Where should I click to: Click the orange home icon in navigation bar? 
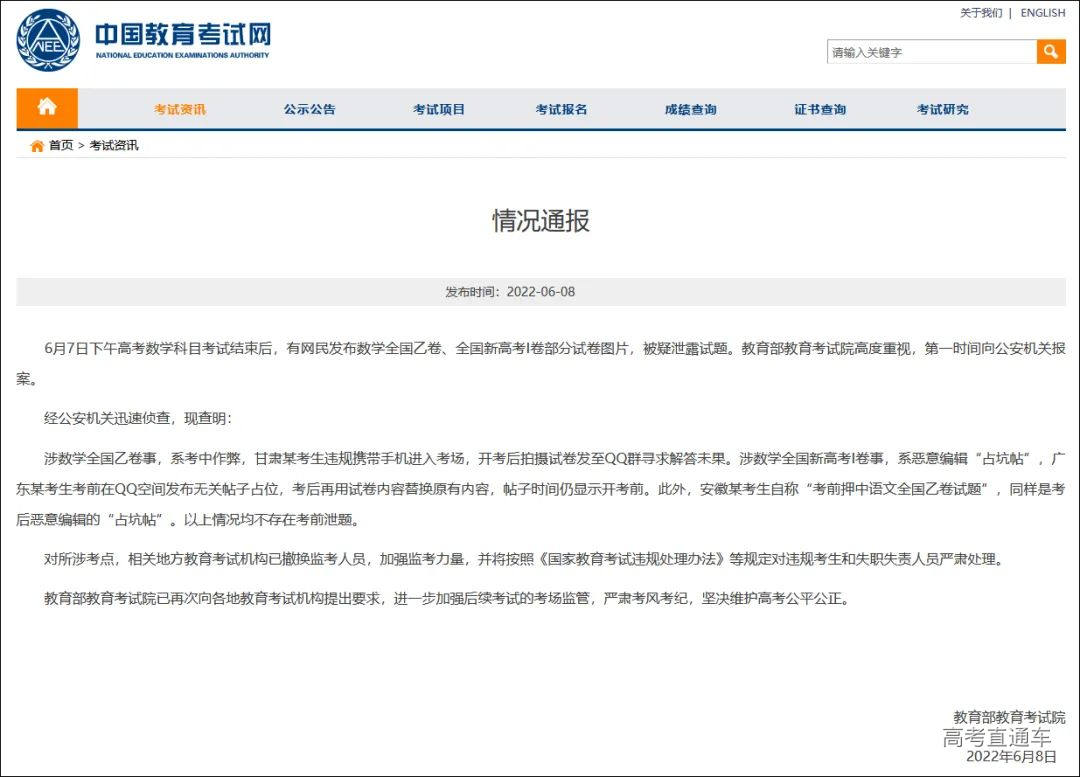(x=47, y=107)
